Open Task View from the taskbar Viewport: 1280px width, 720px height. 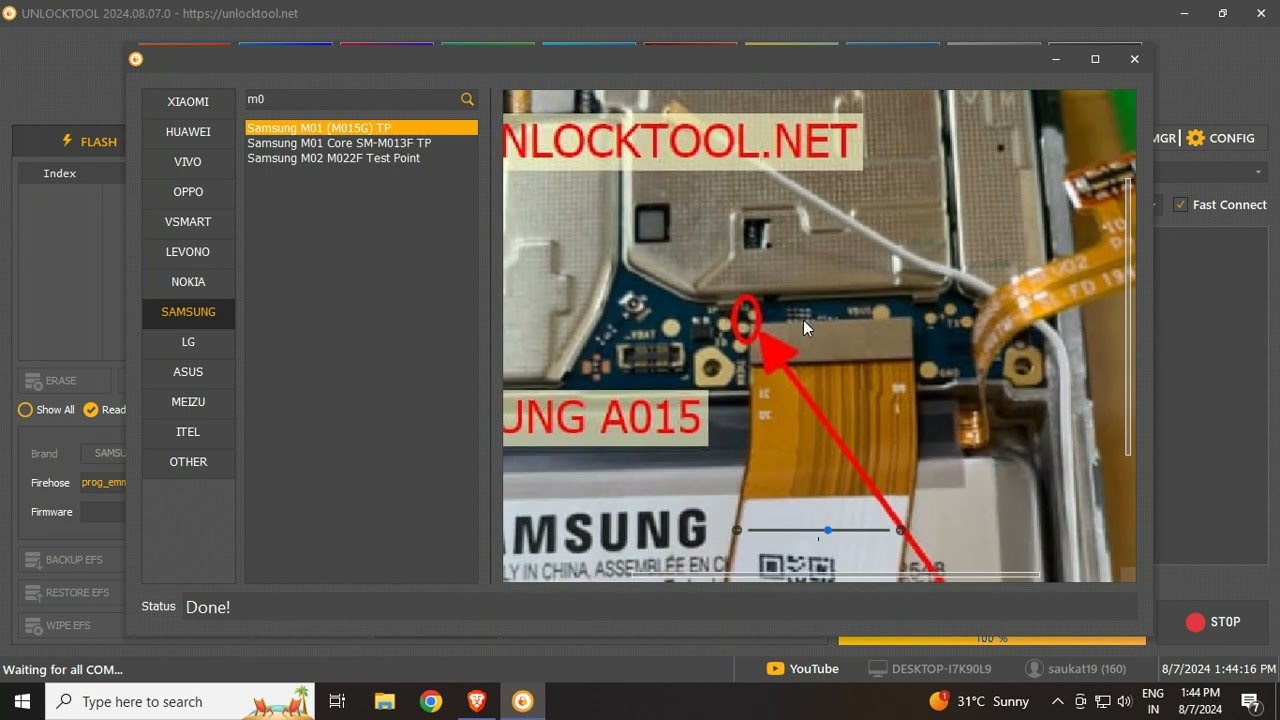click(x=337, y=702)
